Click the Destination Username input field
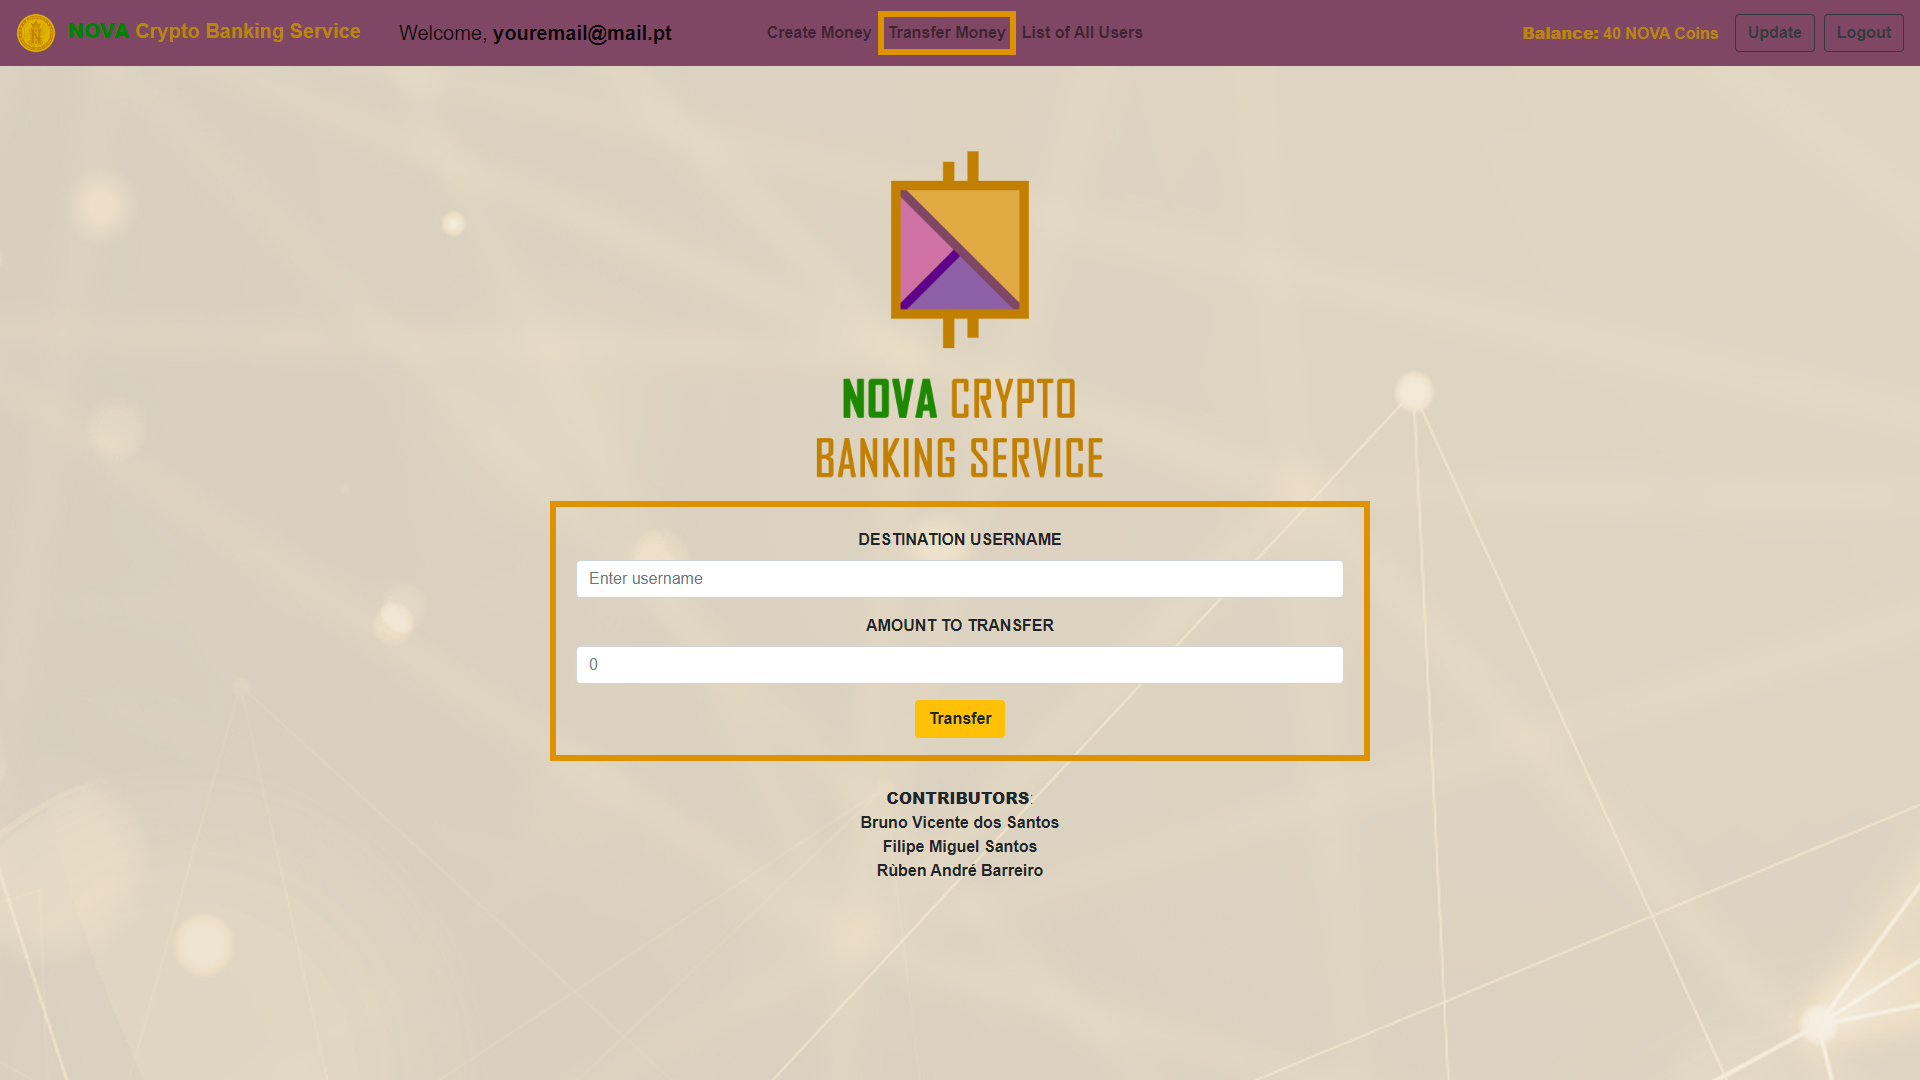1920x1080 pixels. (x=960, y=578)
